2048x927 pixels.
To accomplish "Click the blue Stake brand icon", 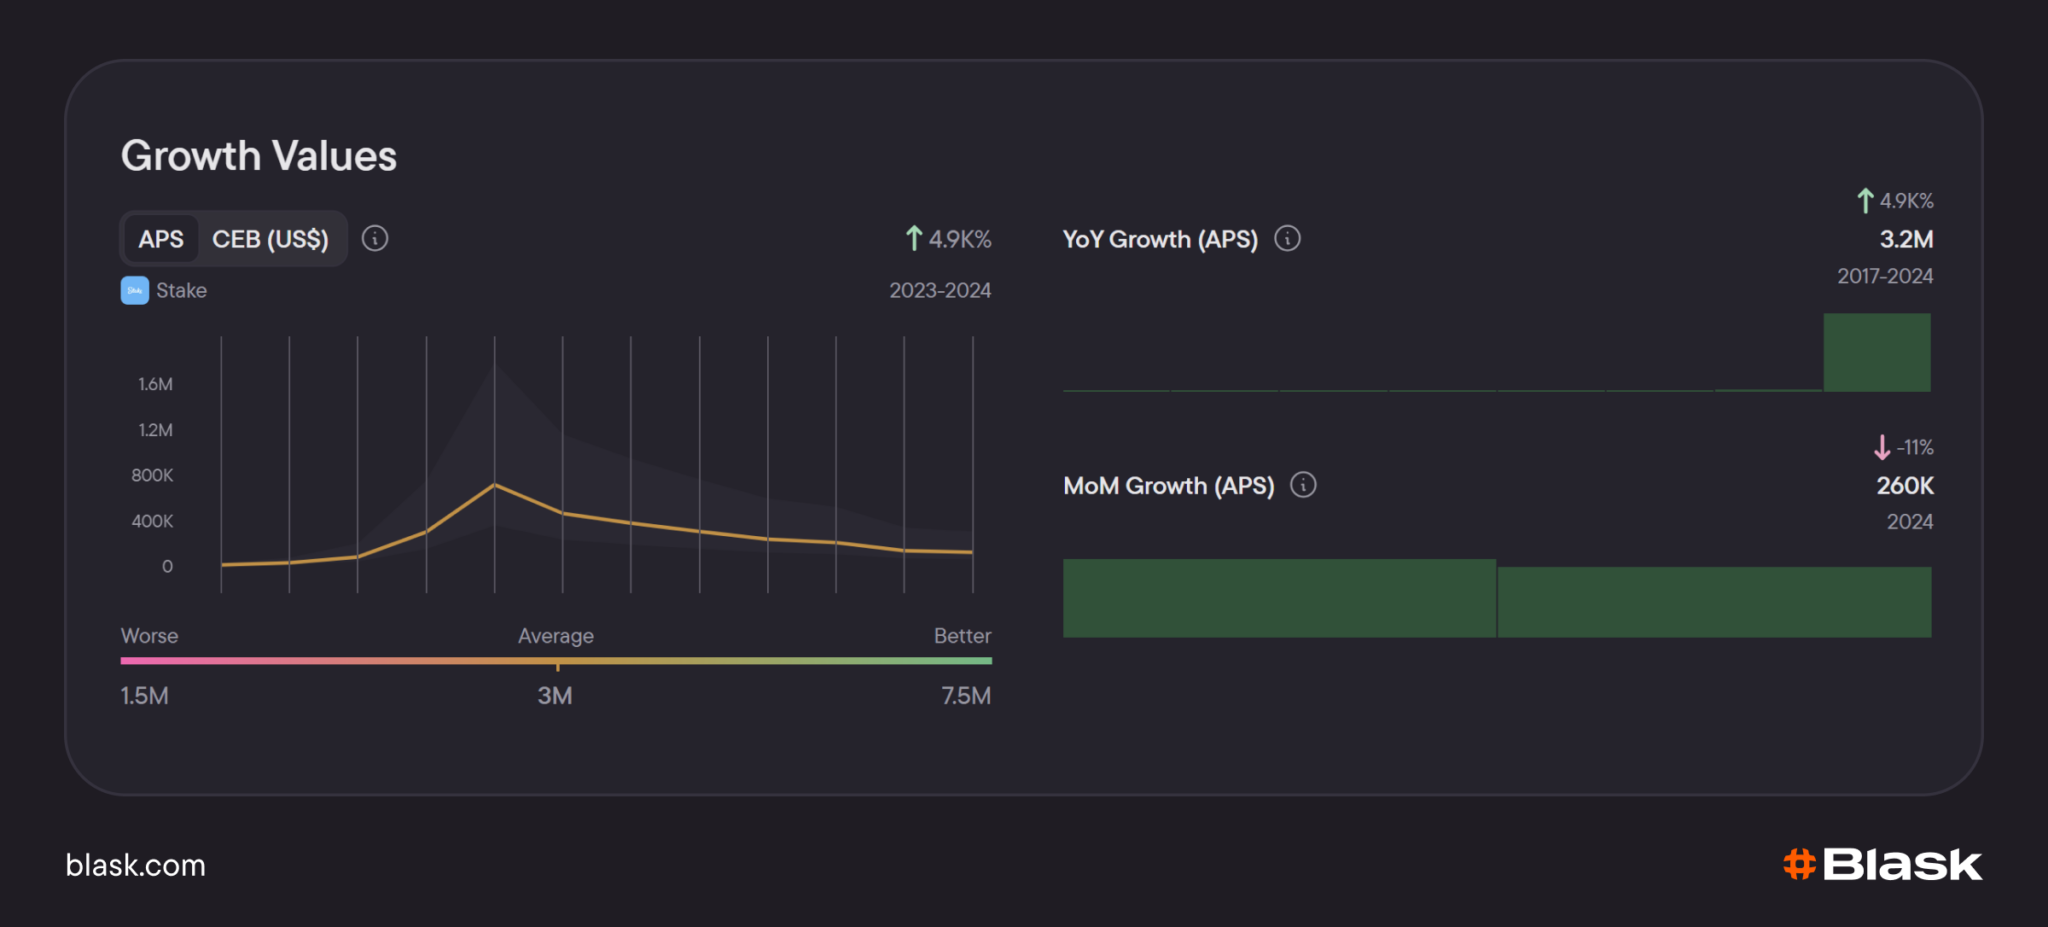I will coord(135,291).
